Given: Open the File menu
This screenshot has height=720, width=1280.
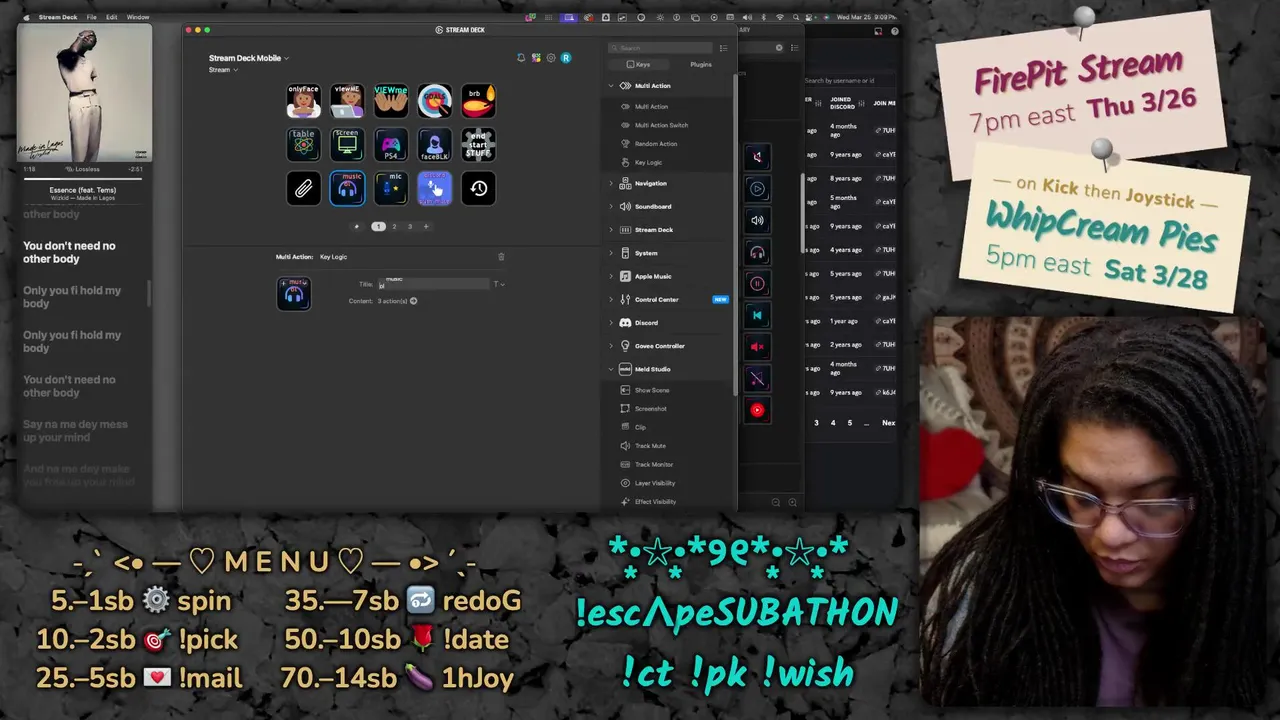Looking at the screenshot, I should point(91,17).
